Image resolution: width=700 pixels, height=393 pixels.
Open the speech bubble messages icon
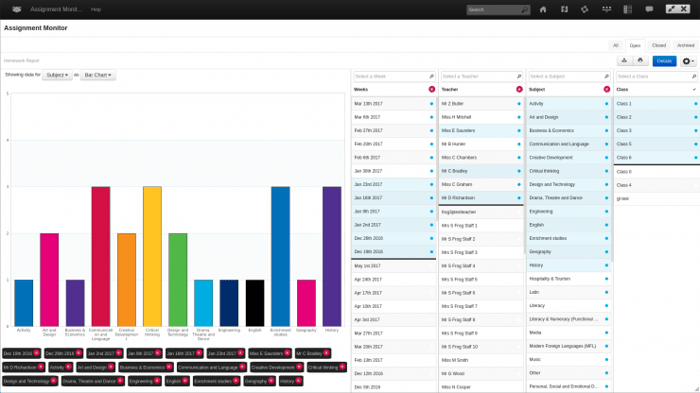(649, 9)
